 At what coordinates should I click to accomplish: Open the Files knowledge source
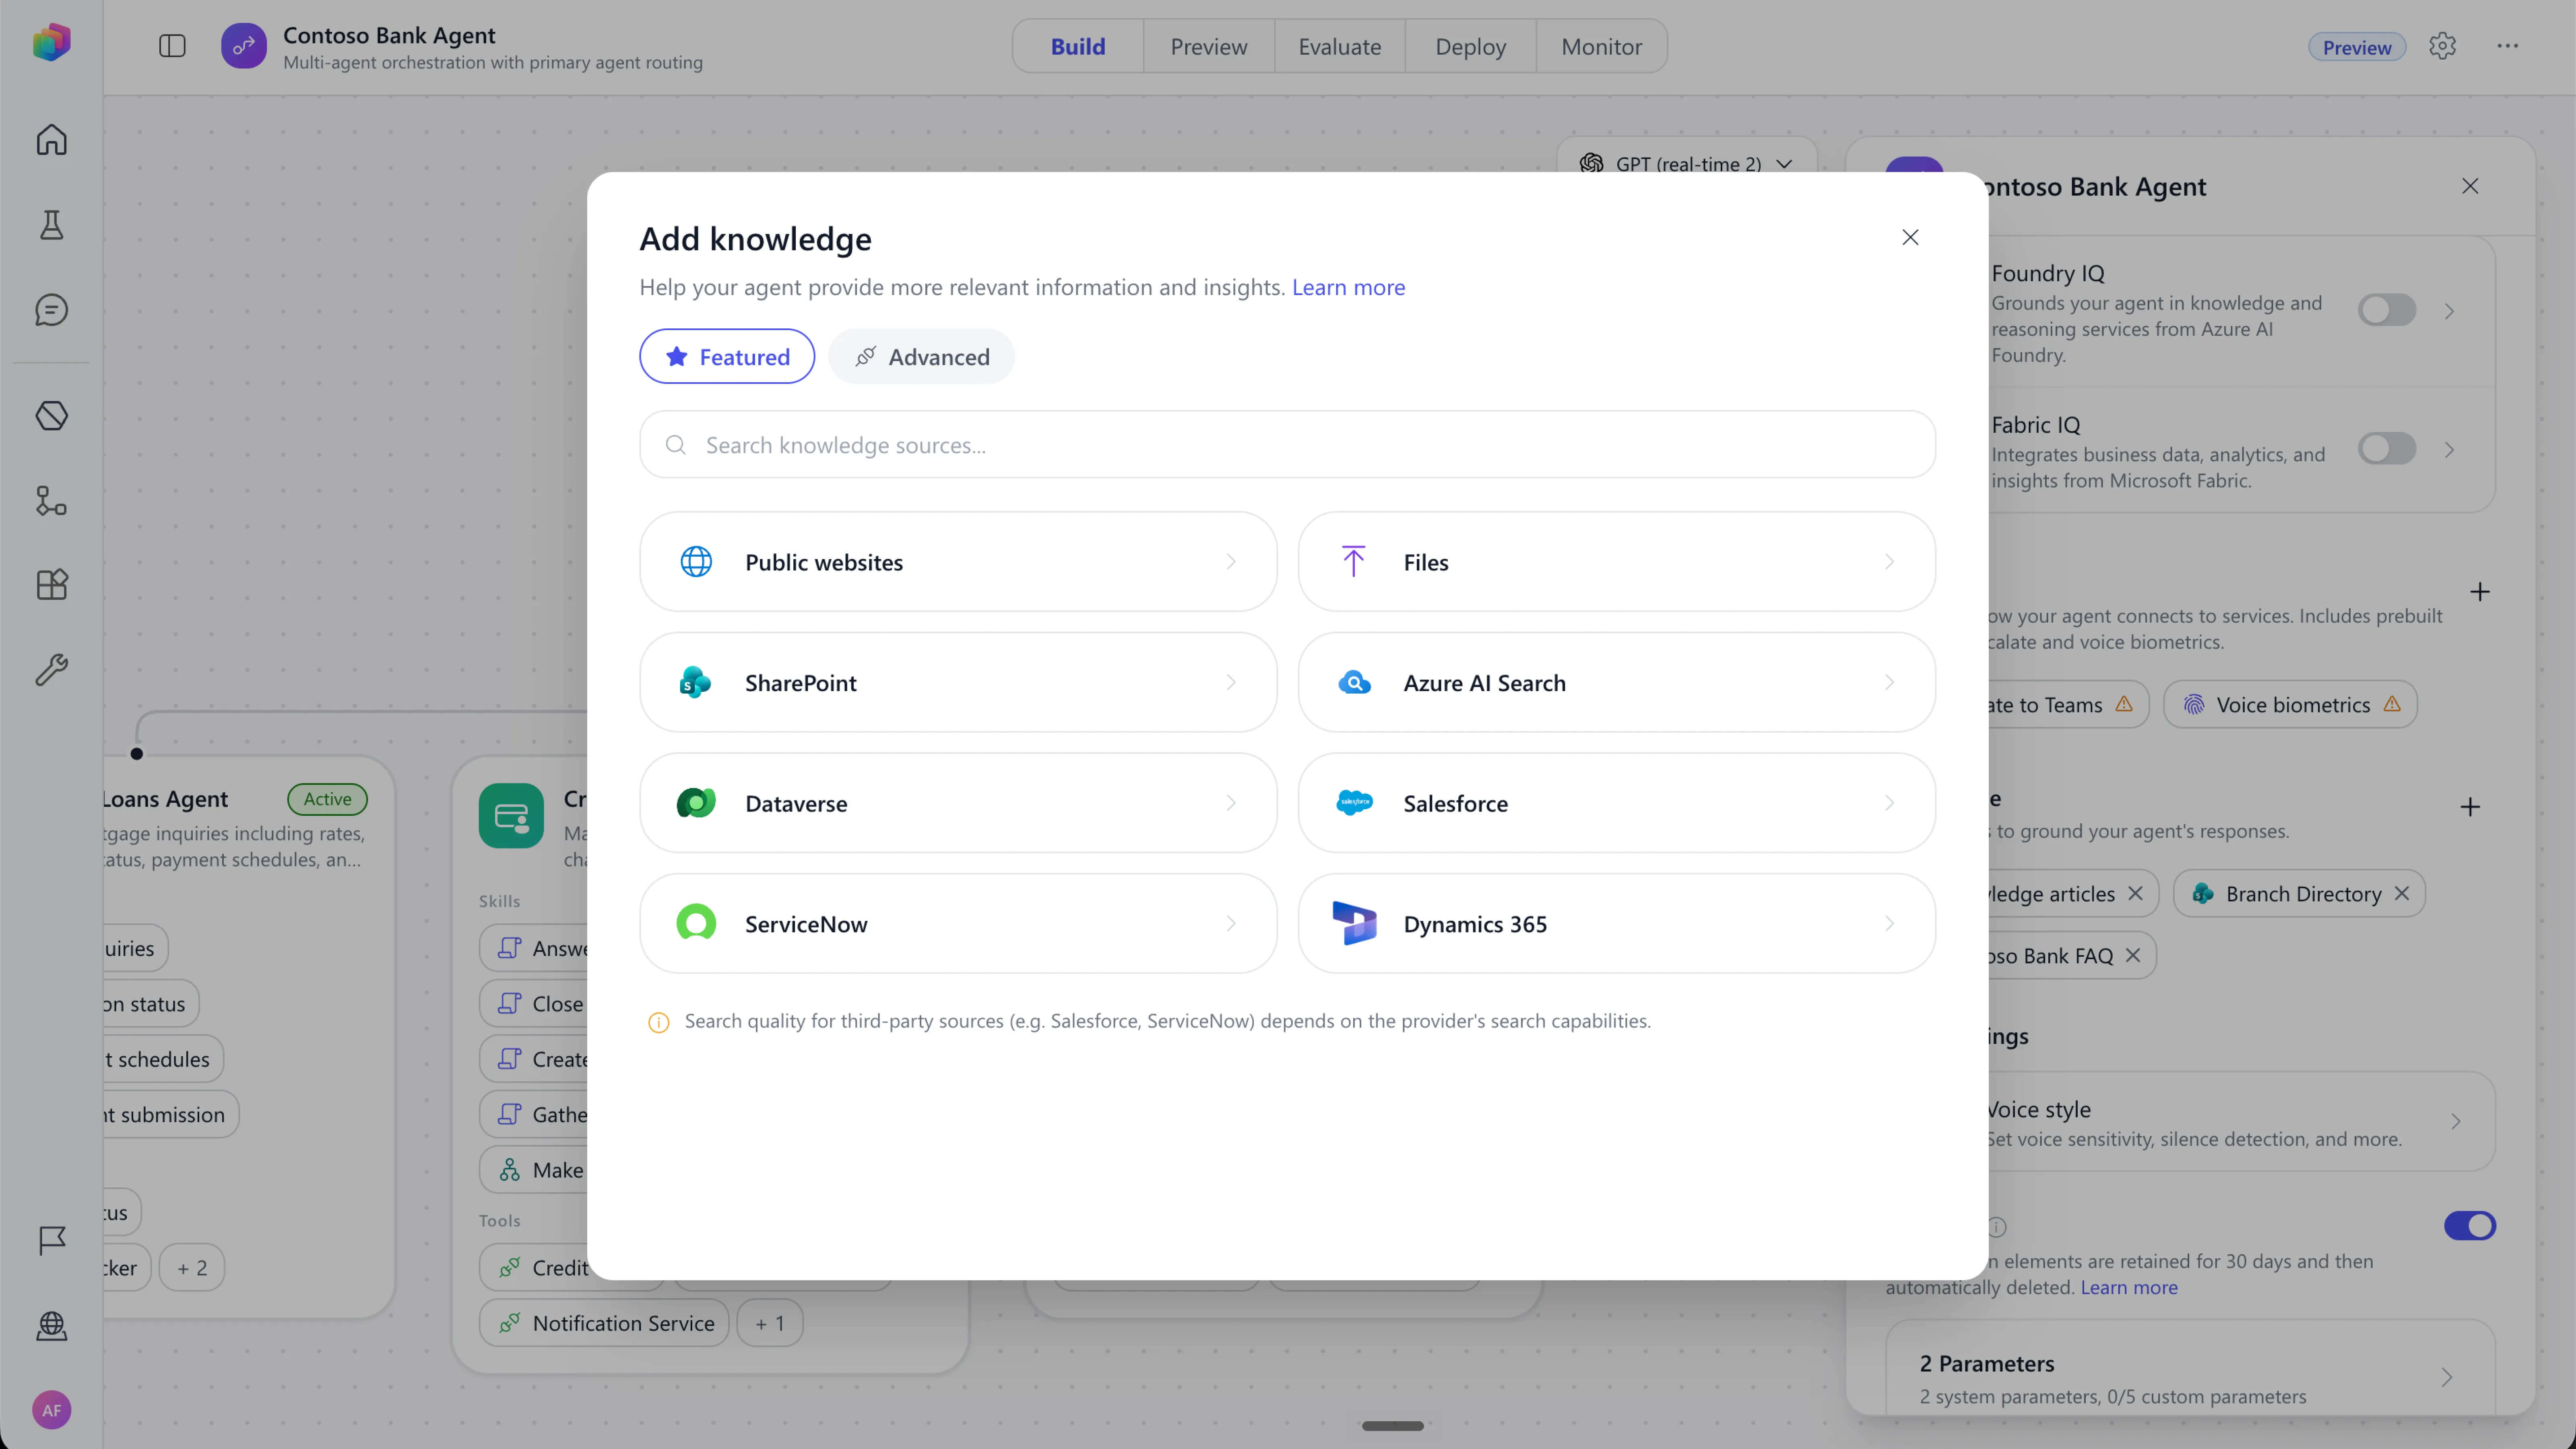pyautogui.click(x=1616, y=562)
